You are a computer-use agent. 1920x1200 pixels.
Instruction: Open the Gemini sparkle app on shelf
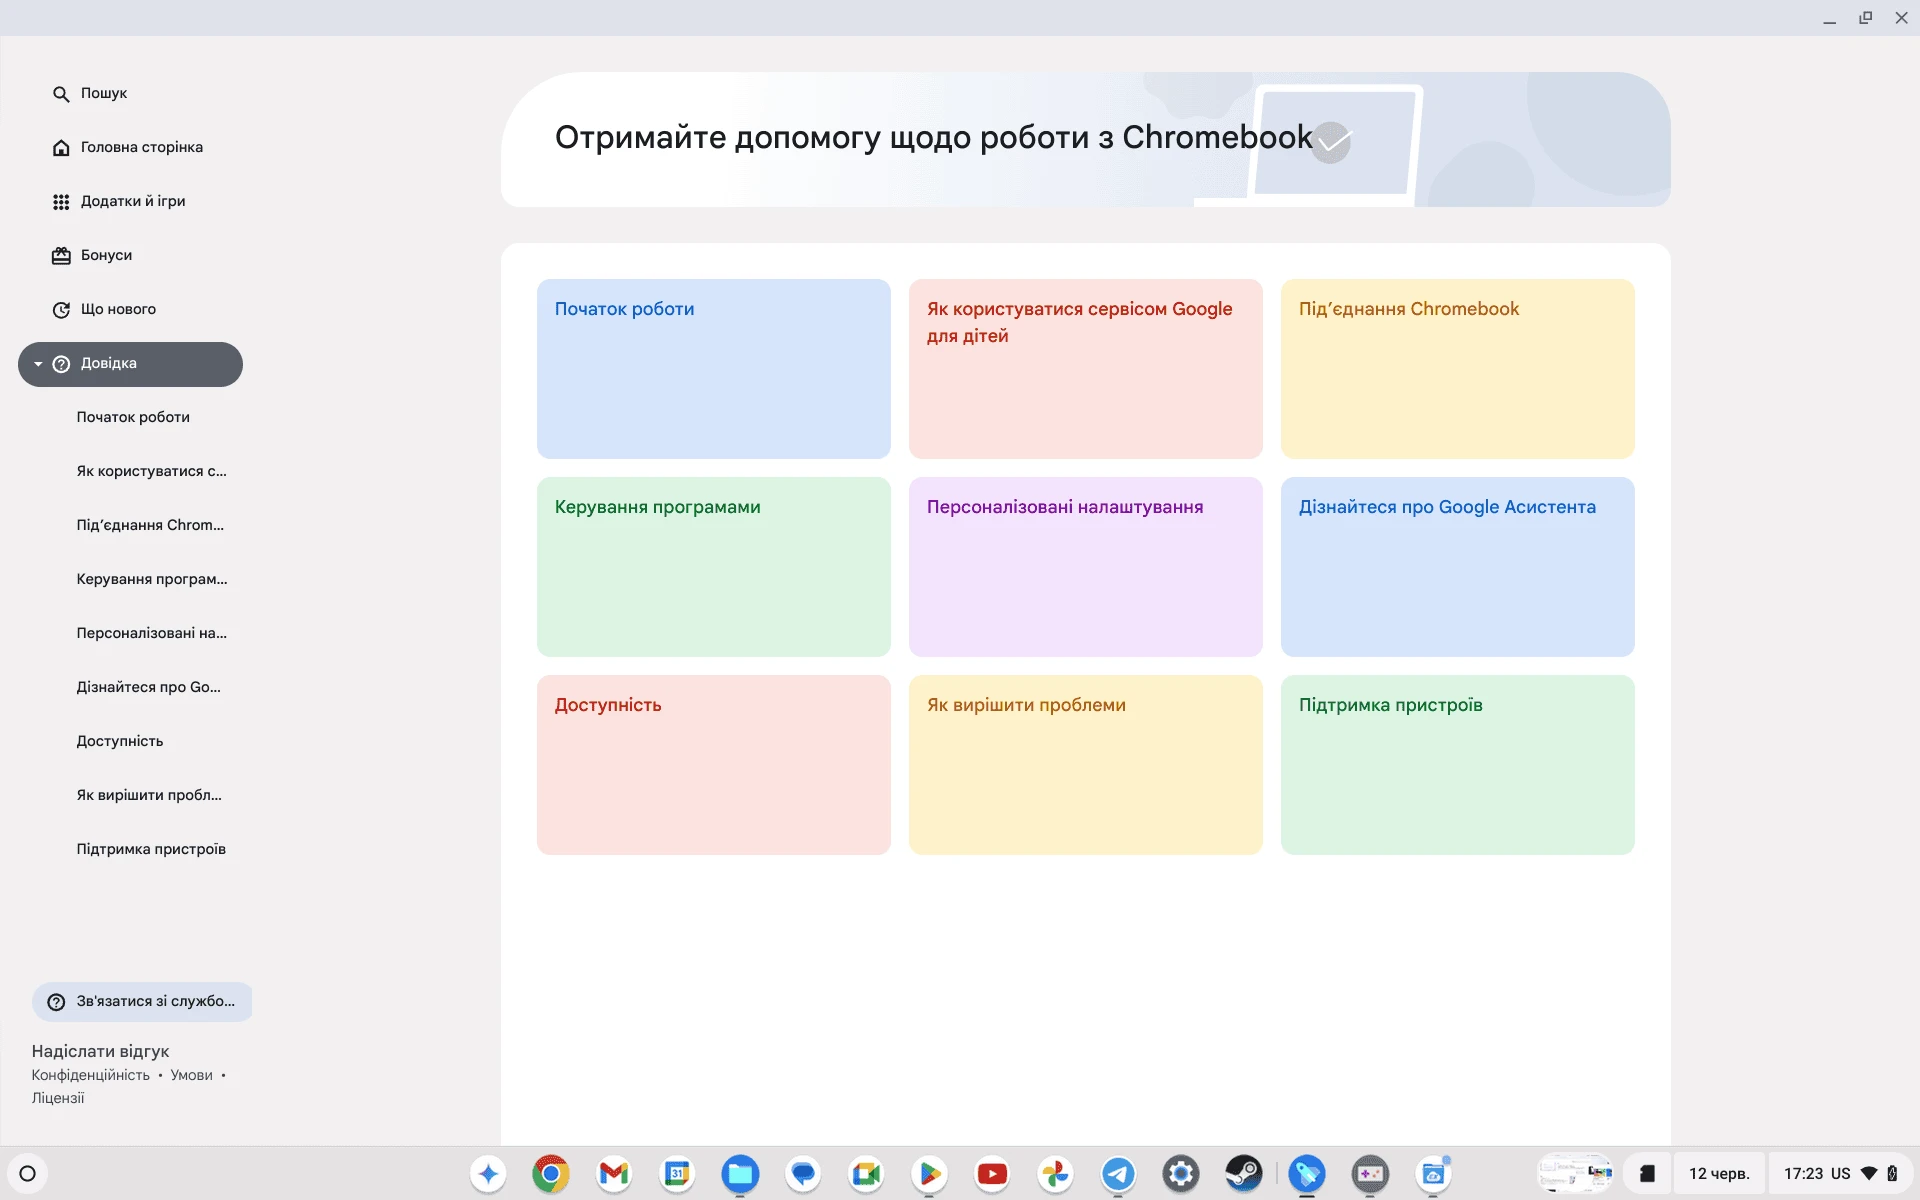[488, 1174]
